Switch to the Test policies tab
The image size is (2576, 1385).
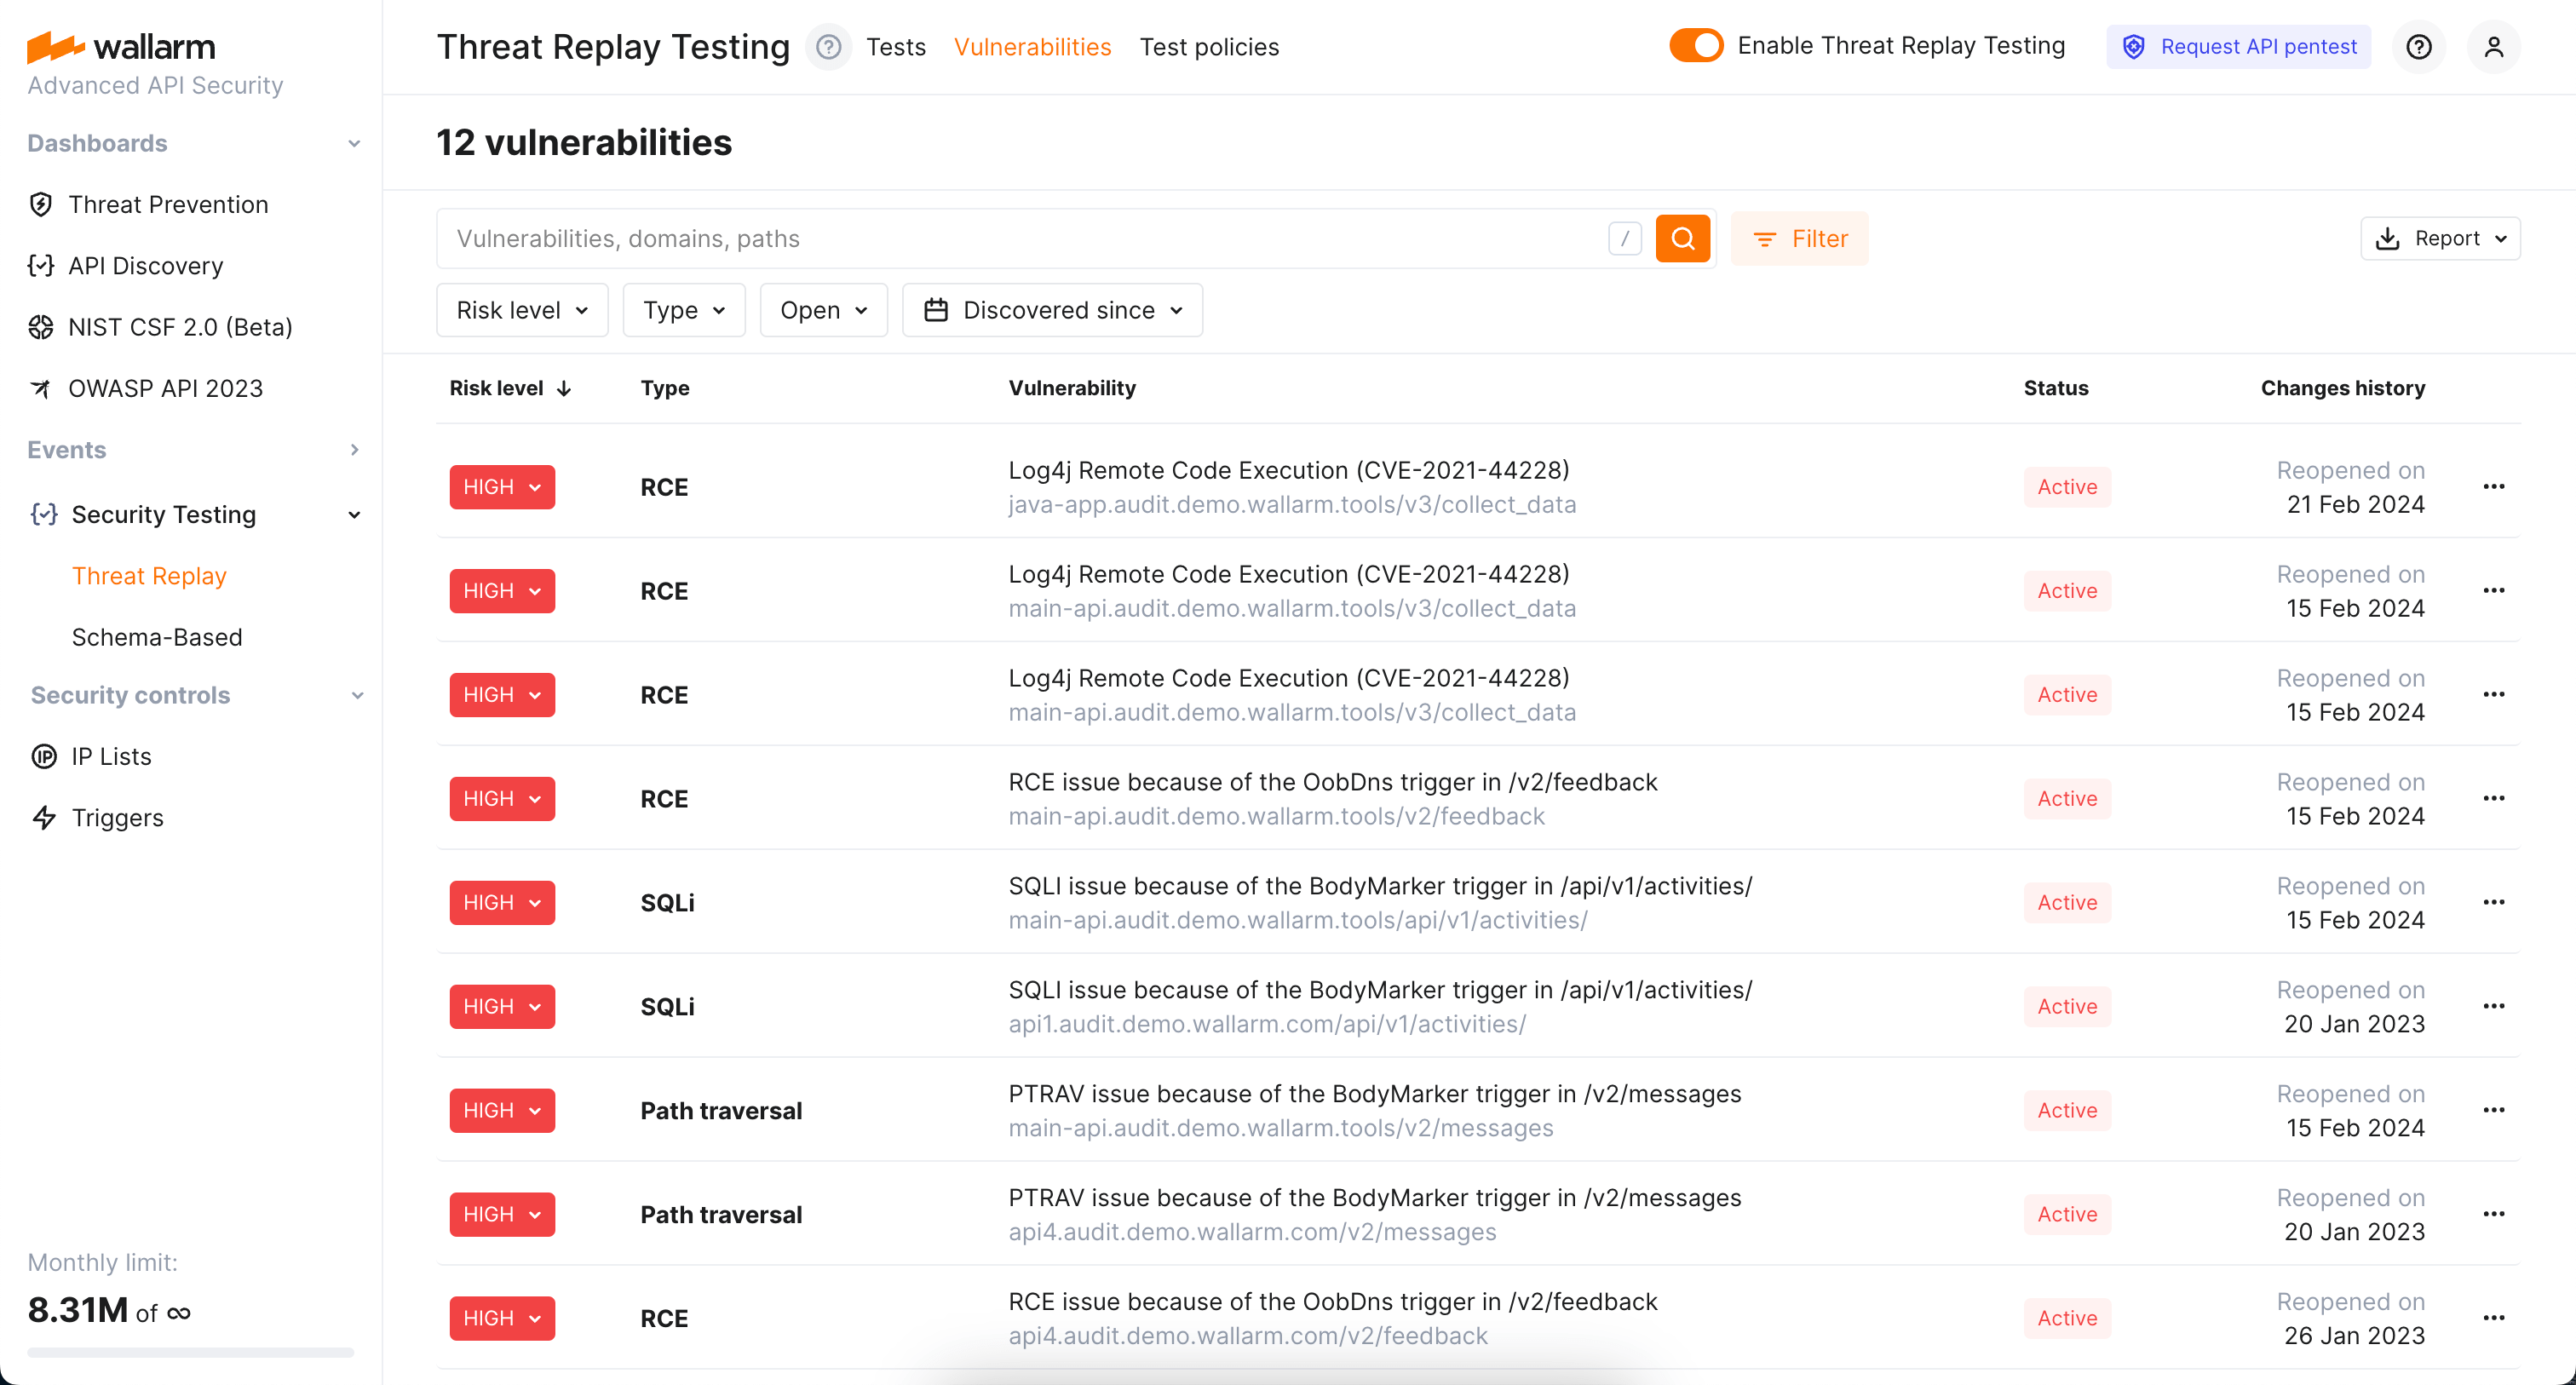(1209, 46)
